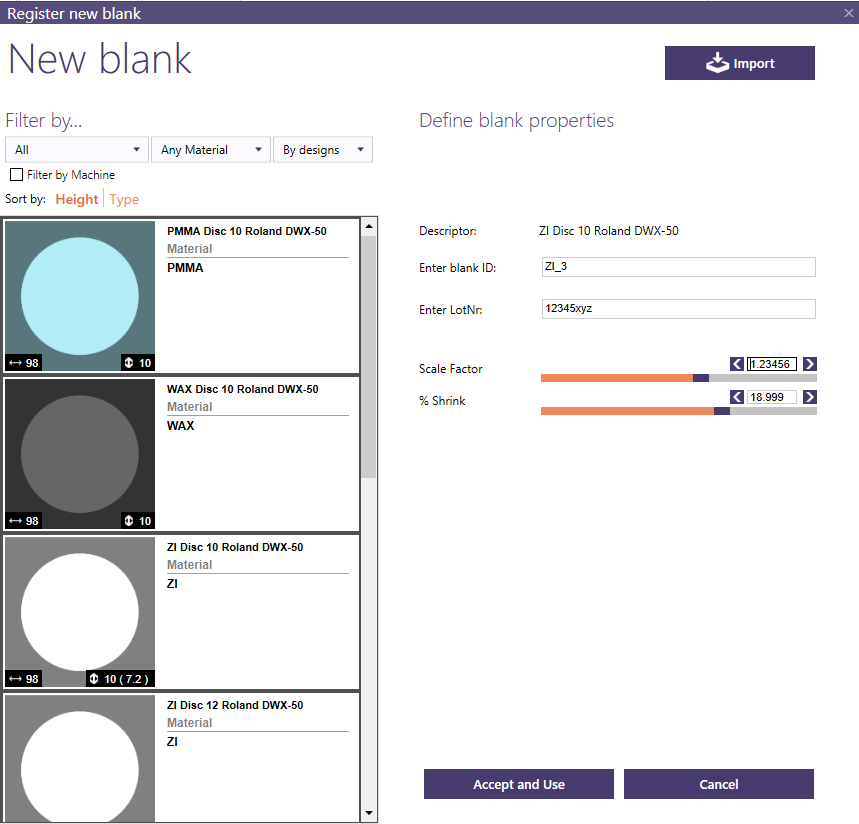The image size is (859, 824).
Task: Click the height 10 badge on PMMA disc
Action: click(x=138, y=363)
